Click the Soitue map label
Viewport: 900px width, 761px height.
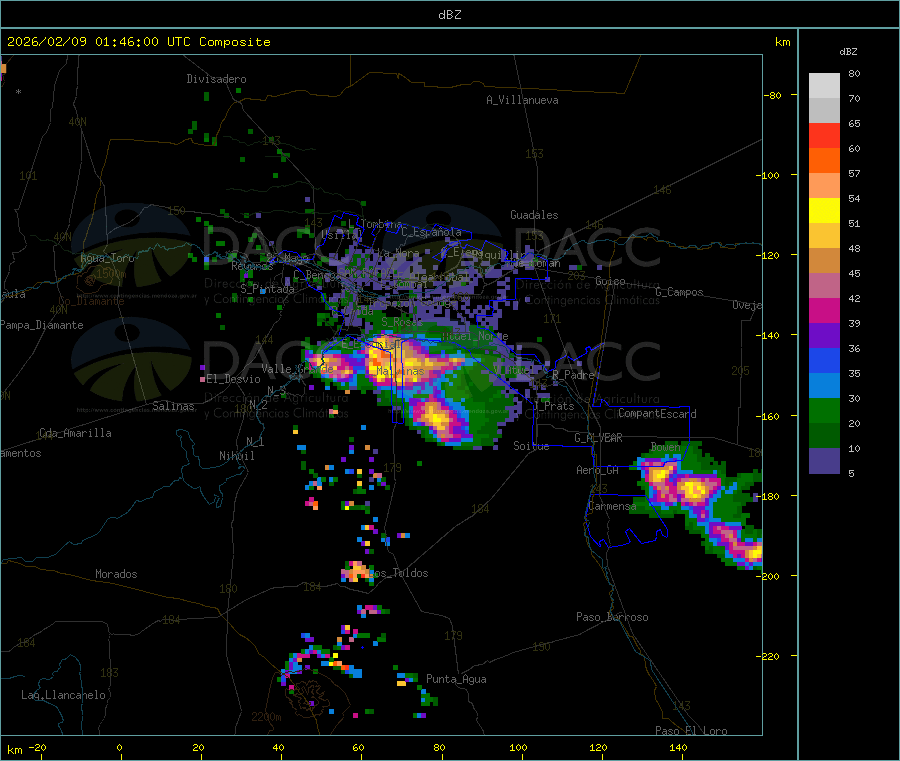pyautogui.click(x=531, y=446)
